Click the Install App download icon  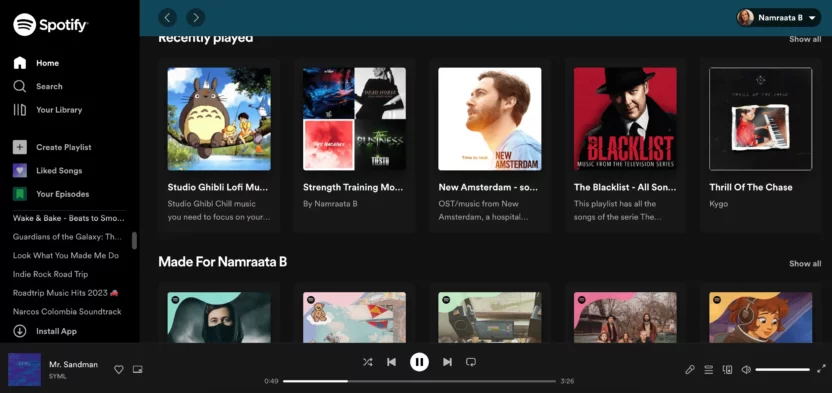tap(20, 331)
